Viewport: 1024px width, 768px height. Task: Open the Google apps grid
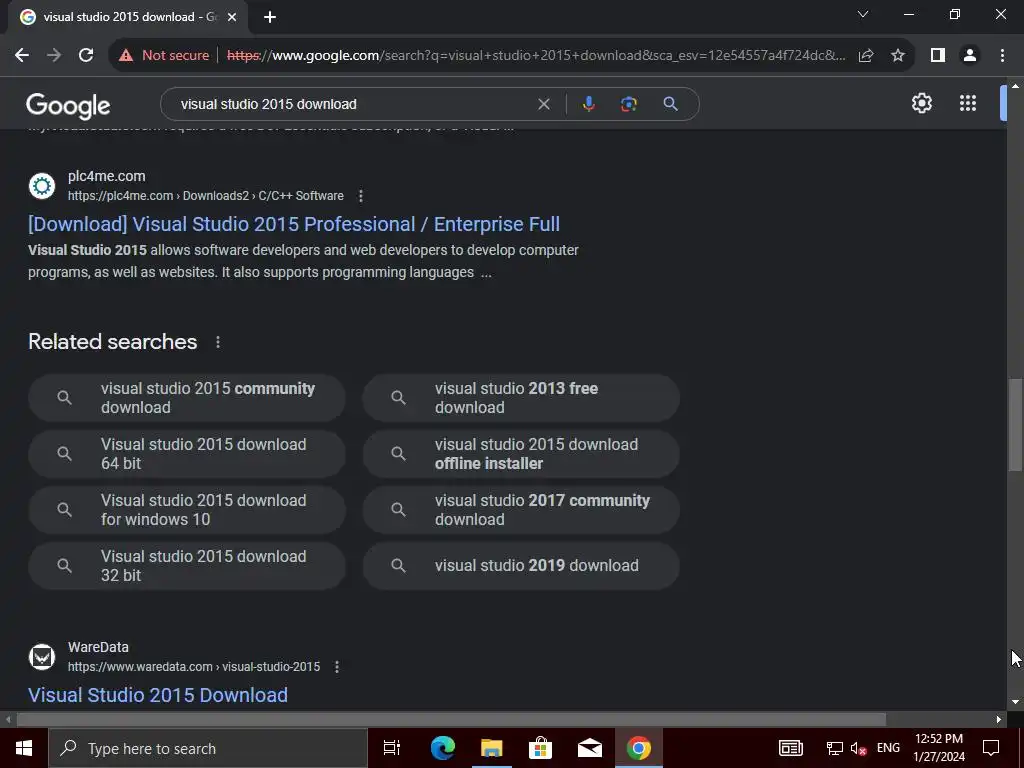click(x=968, y=103)
